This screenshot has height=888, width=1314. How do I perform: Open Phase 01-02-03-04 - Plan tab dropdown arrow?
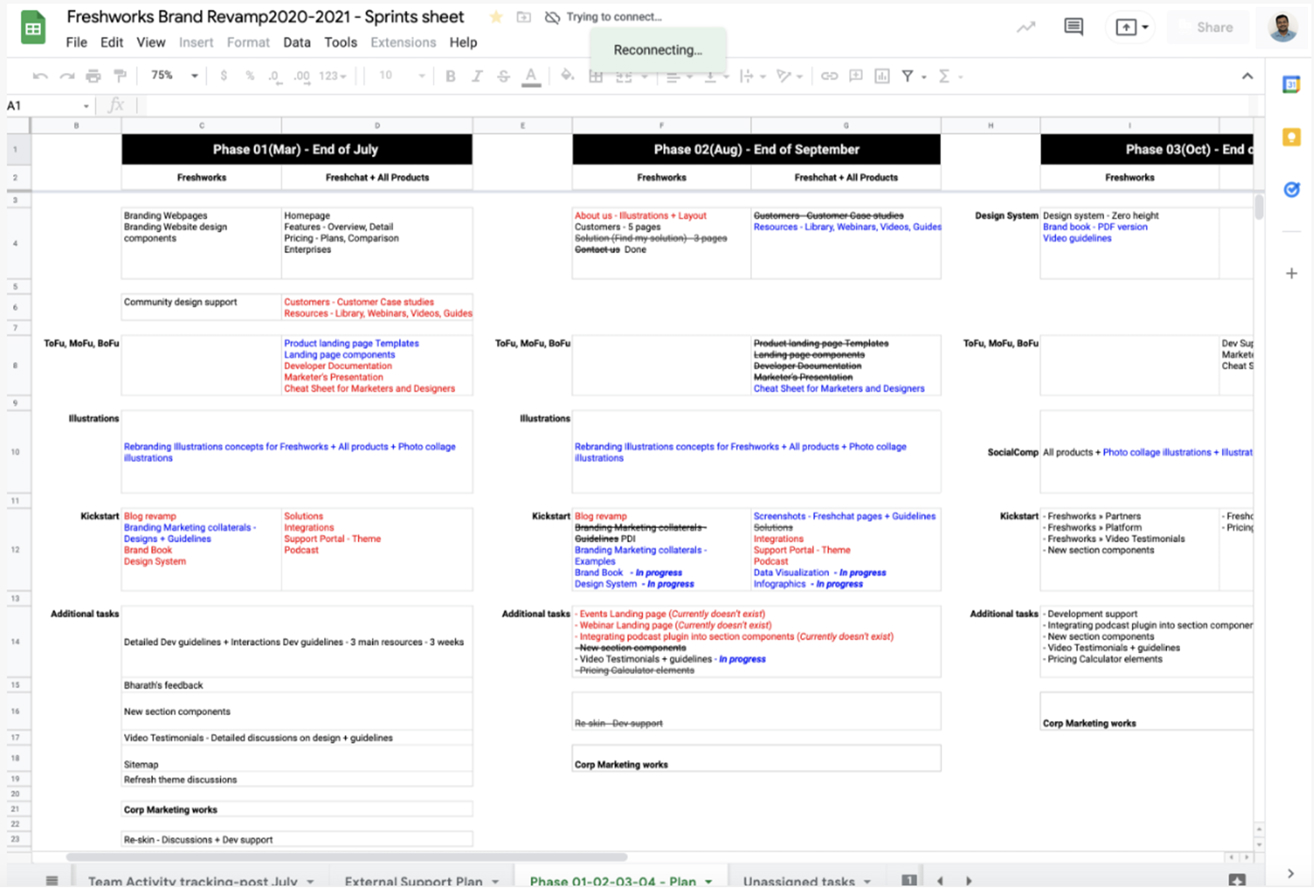tap(709, 881)
